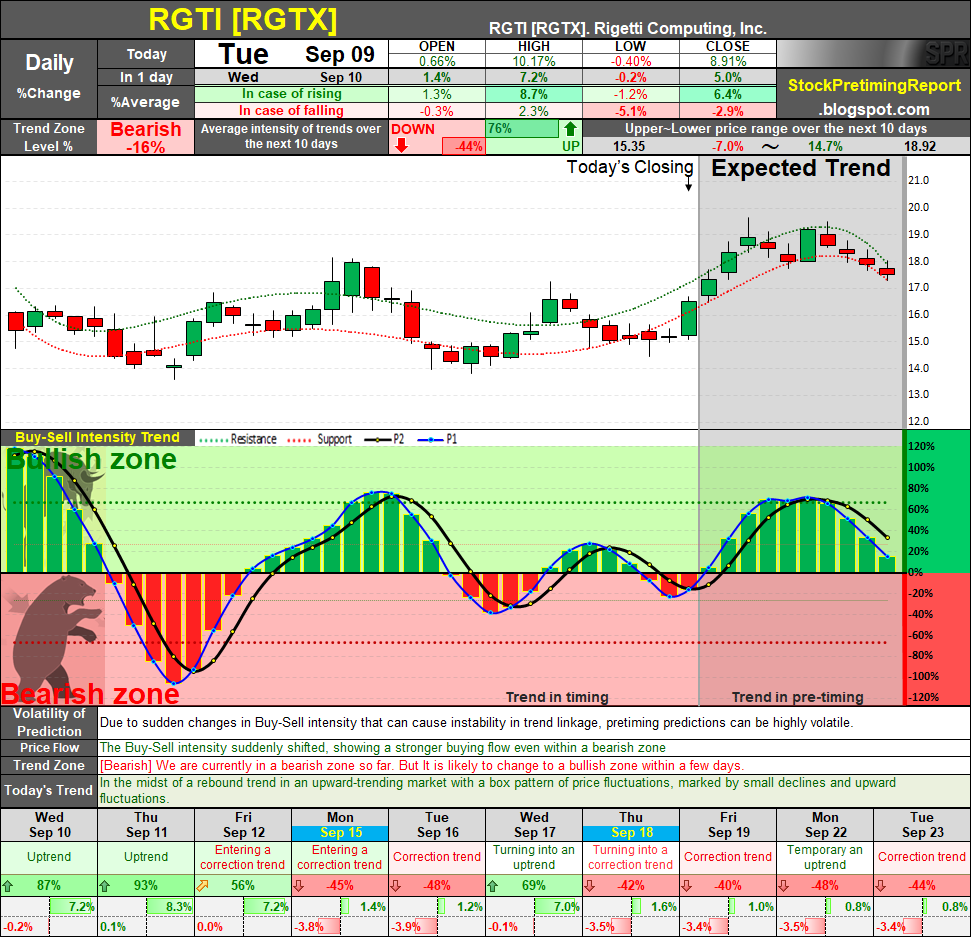Click the red dotted Support legend marker

(x=300, y=440)
